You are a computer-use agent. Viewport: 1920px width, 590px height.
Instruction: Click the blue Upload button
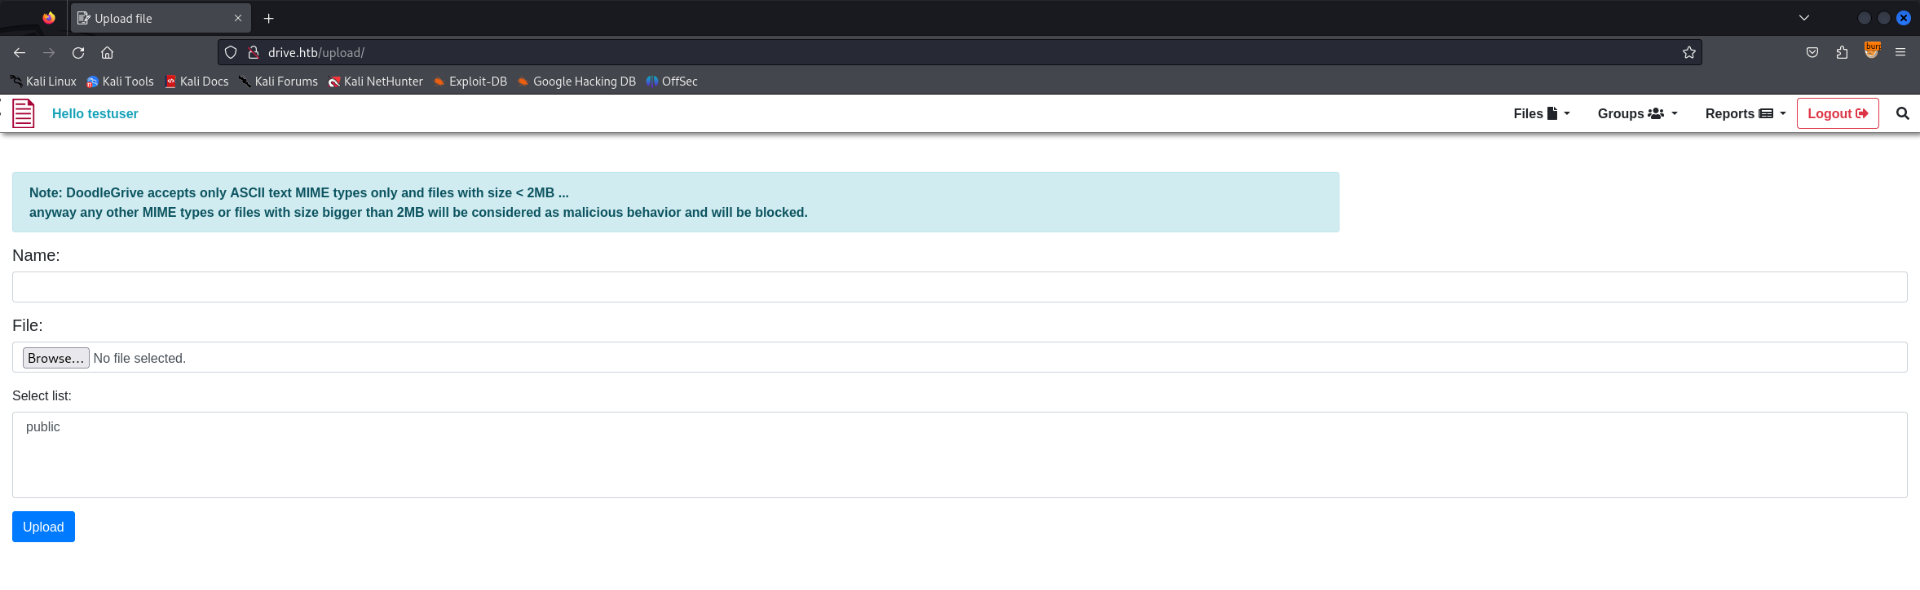click(43, 527)
